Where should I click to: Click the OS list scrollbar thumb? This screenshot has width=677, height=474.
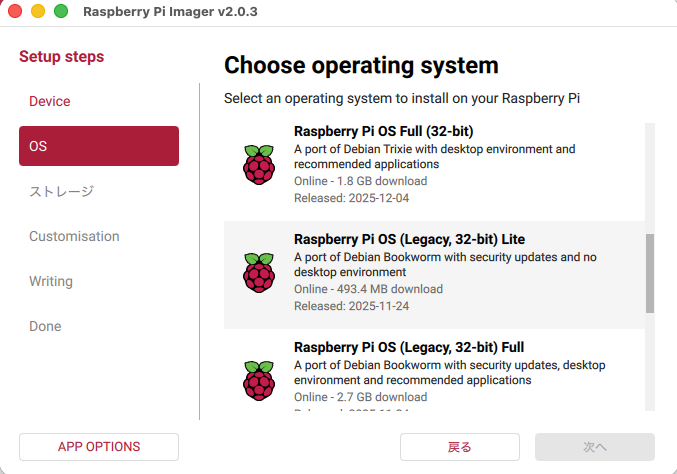(x=650, y=273)
